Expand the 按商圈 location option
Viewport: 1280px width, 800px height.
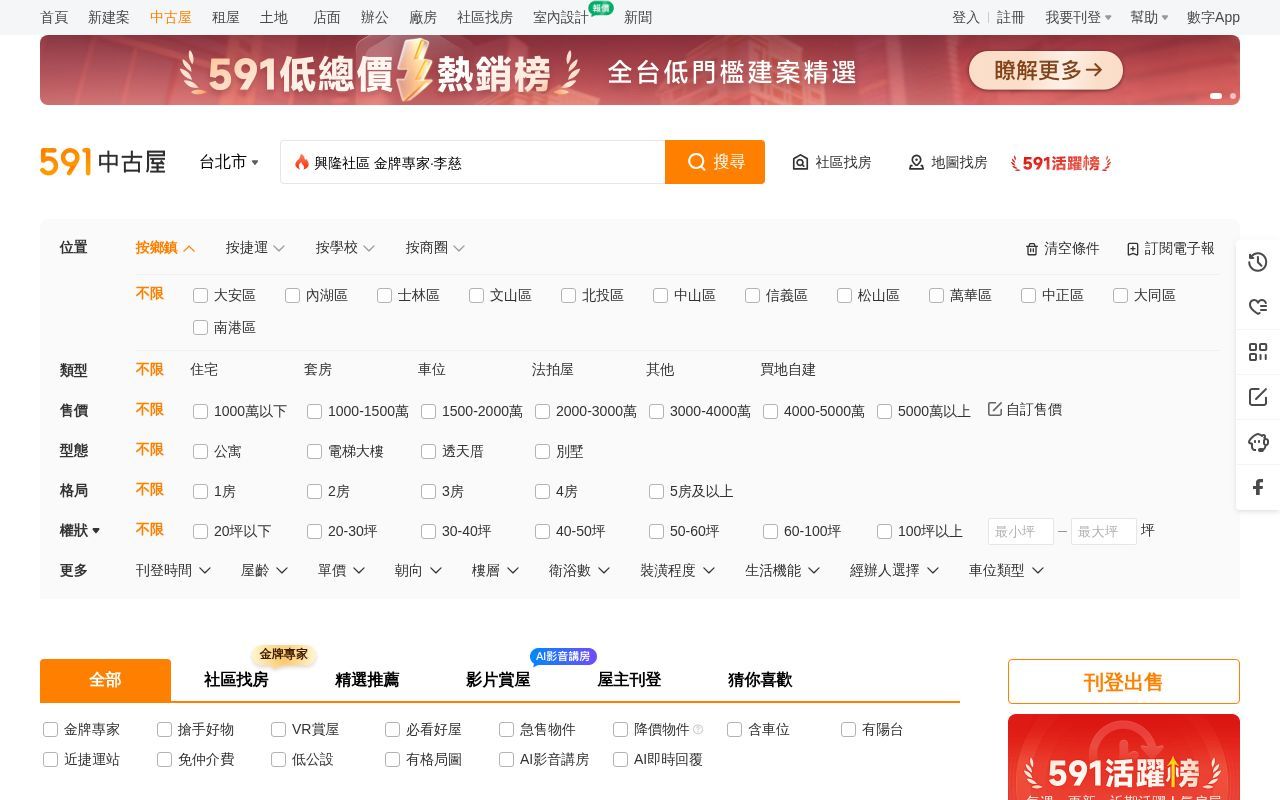(x=435, y=248)
